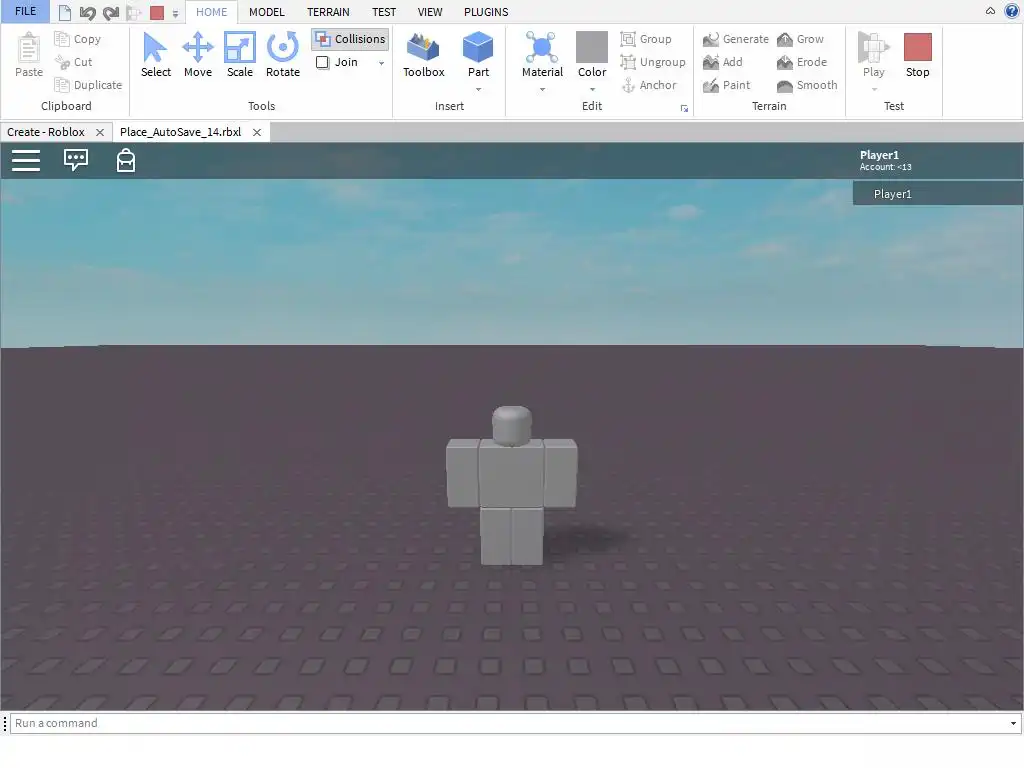The image size is (1024, 768).
Task: Ungroup the selected model
Action: click(653, 62)
